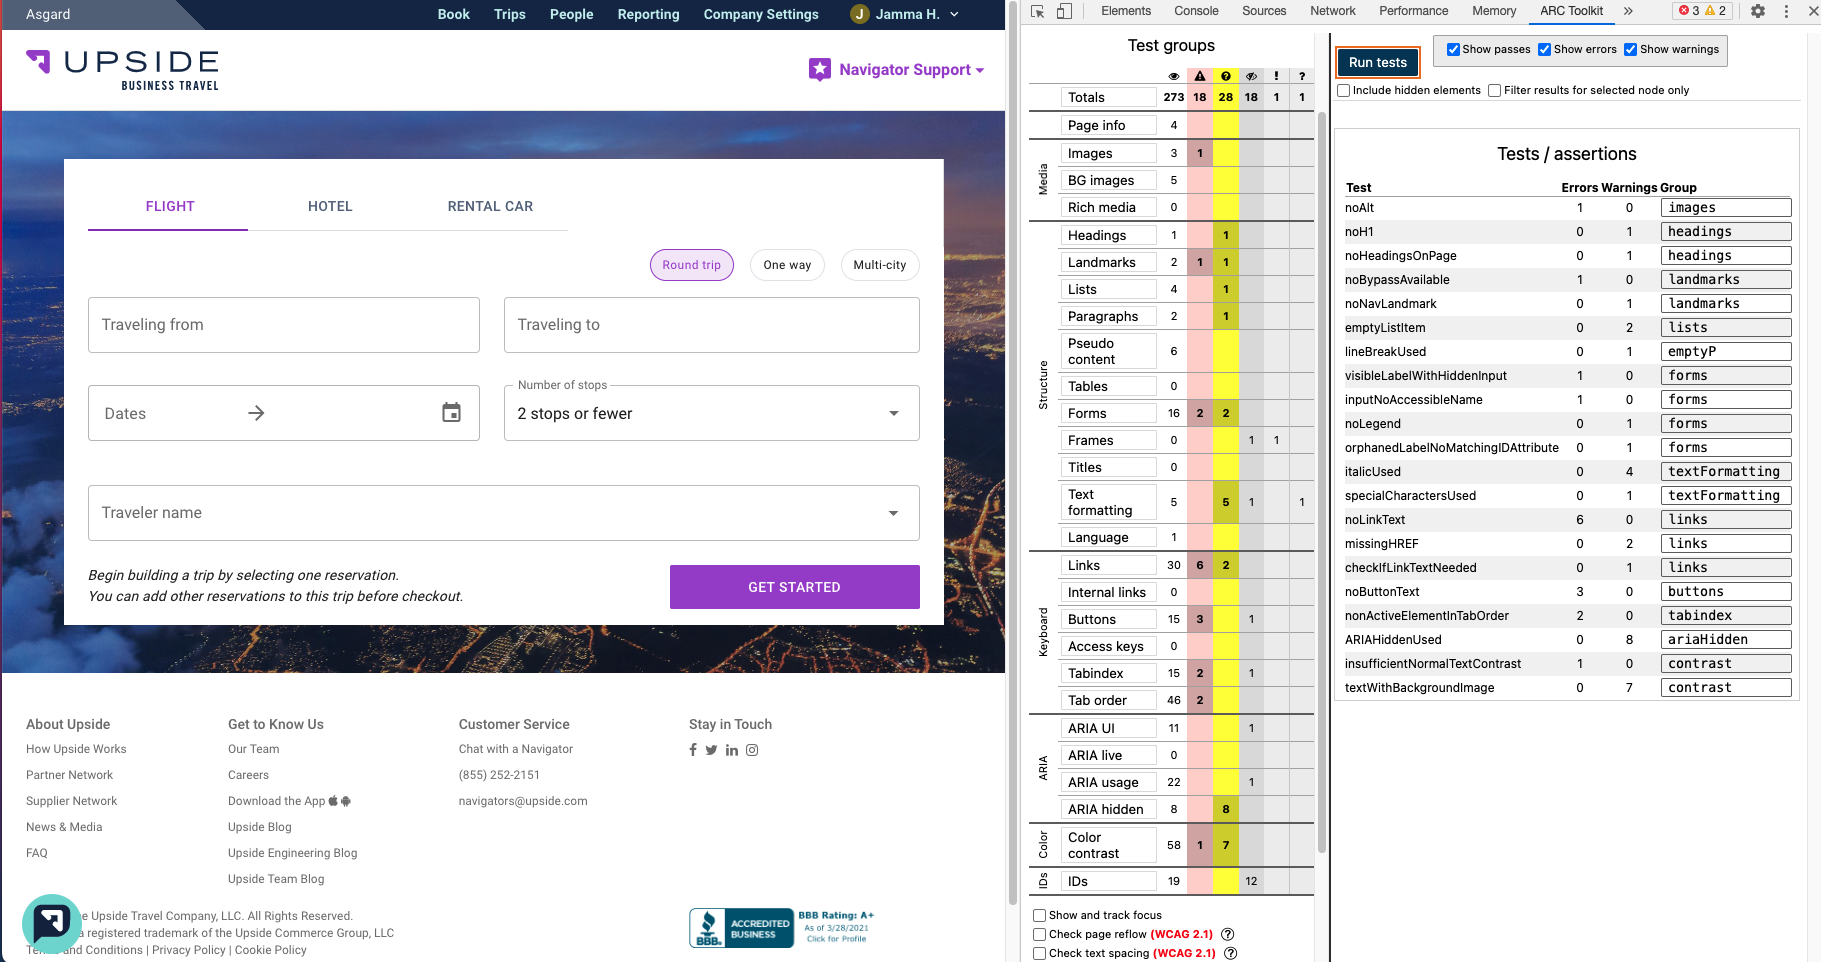This screenshot has height=962, width=1821.
Task: Uncheck the Show warnings checkbox
Action: pyautogui.click(x=1631, y=49)
